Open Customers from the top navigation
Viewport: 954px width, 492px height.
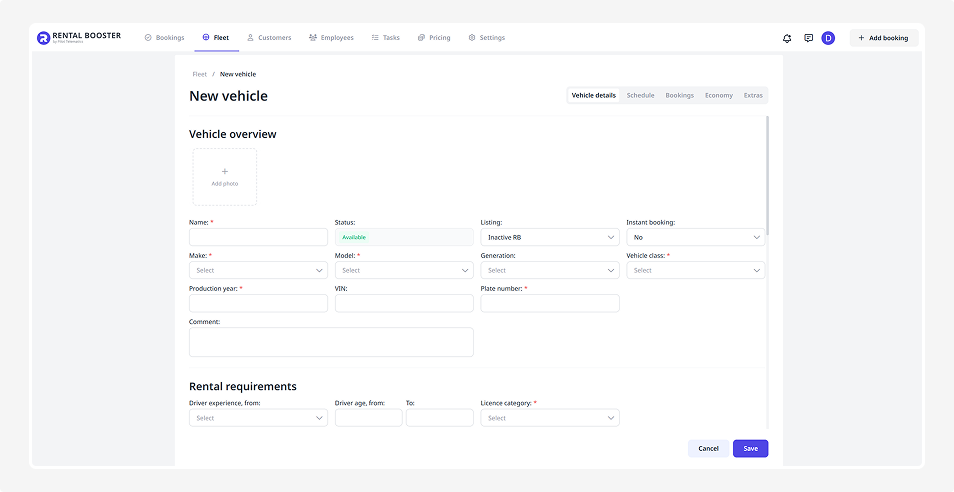269,38
